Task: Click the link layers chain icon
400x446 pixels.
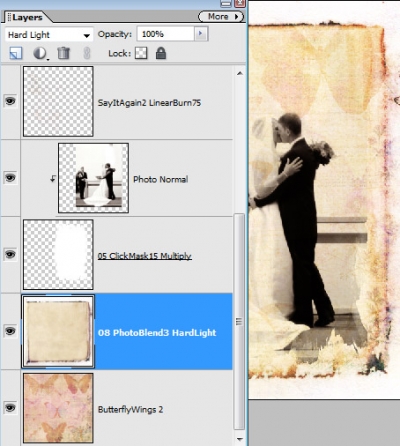Action: [87, 53]
